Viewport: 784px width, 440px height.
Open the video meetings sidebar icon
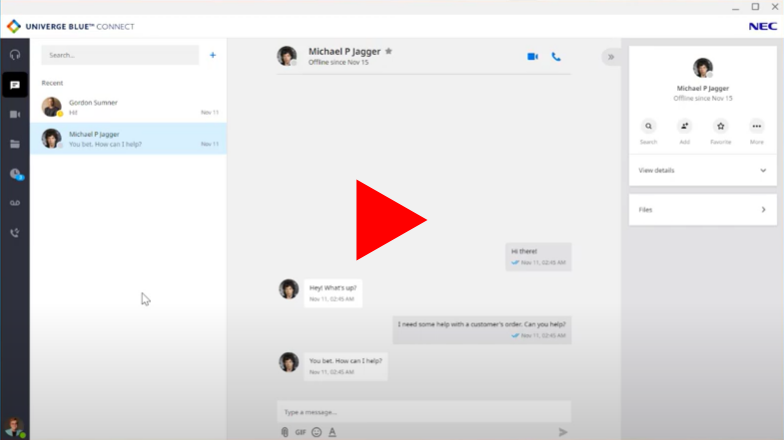point(15,114)
